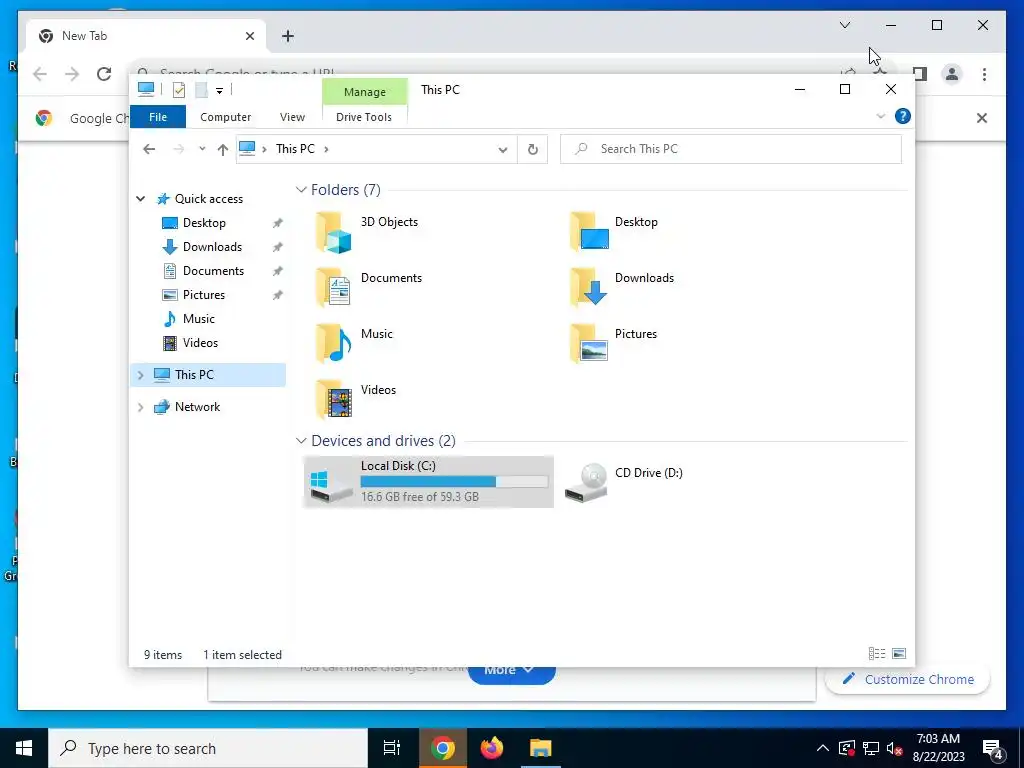Viewport: 1024px width, 768px height.
Task: Open the Downloads folder in Folders group
Action: [x=588, y=288]
